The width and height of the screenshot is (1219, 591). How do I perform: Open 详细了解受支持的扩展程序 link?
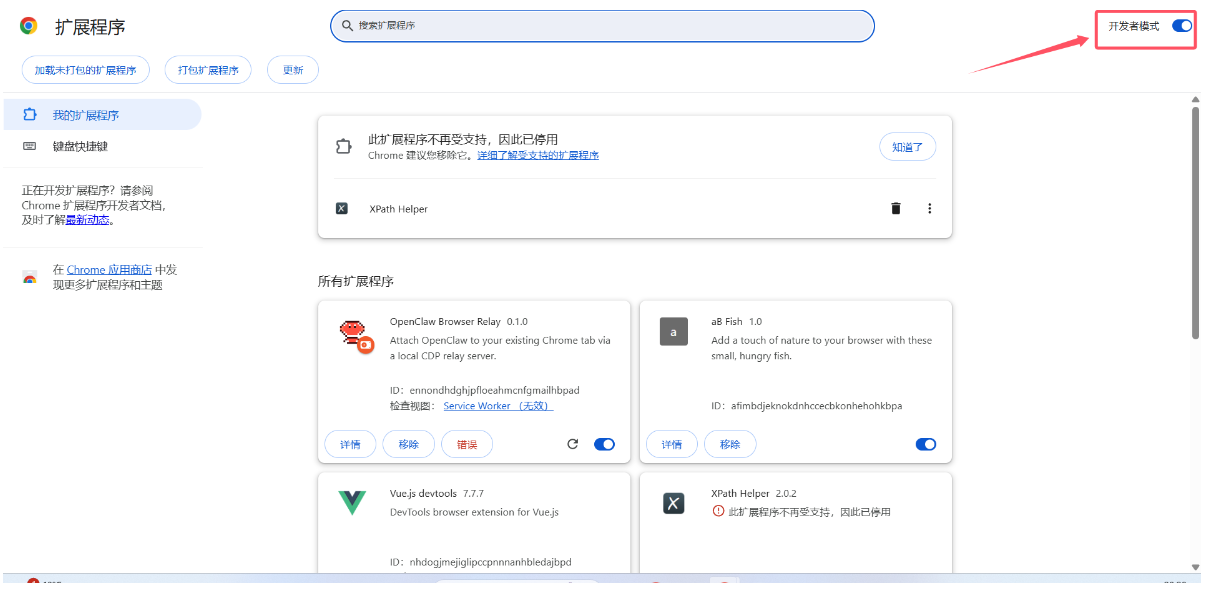tap(538, 156)
